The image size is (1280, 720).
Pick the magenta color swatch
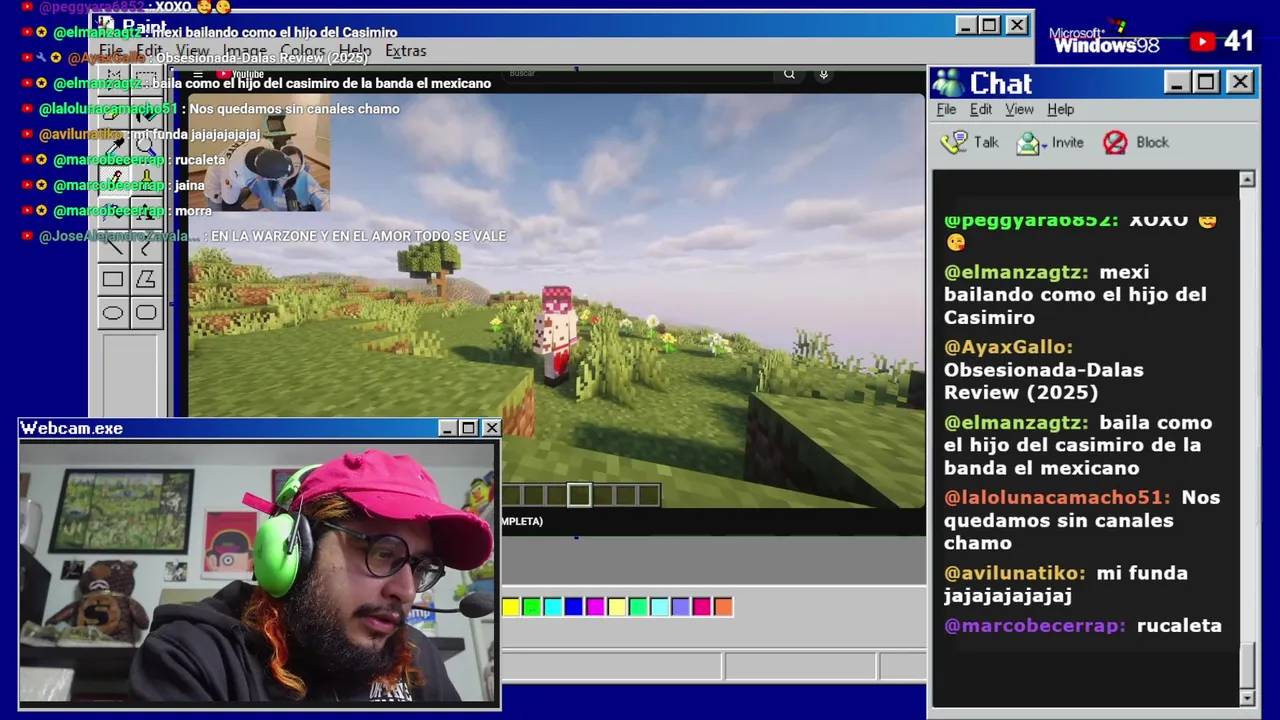[x=595, y=606]
